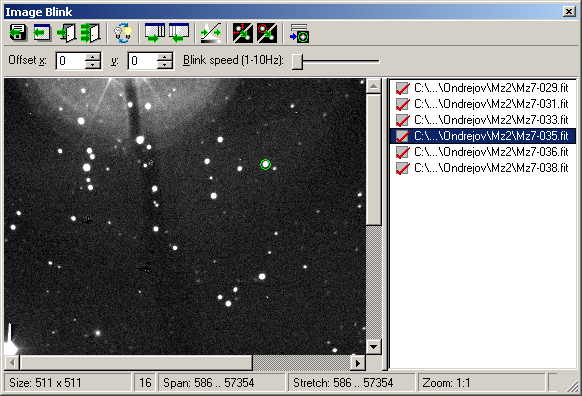Click the green circled star marker icon

coord(299,33)
